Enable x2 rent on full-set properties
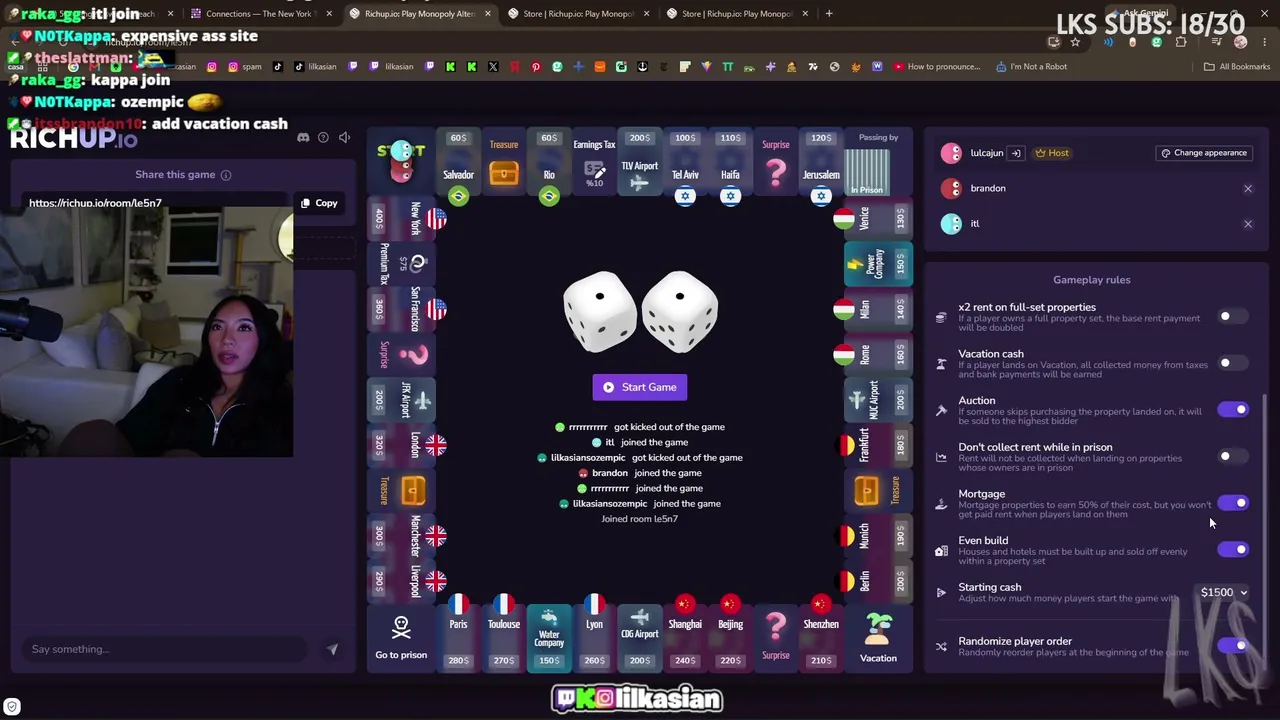The height and width of the screenshot is (720, 1280). (x=1232, y=317)
